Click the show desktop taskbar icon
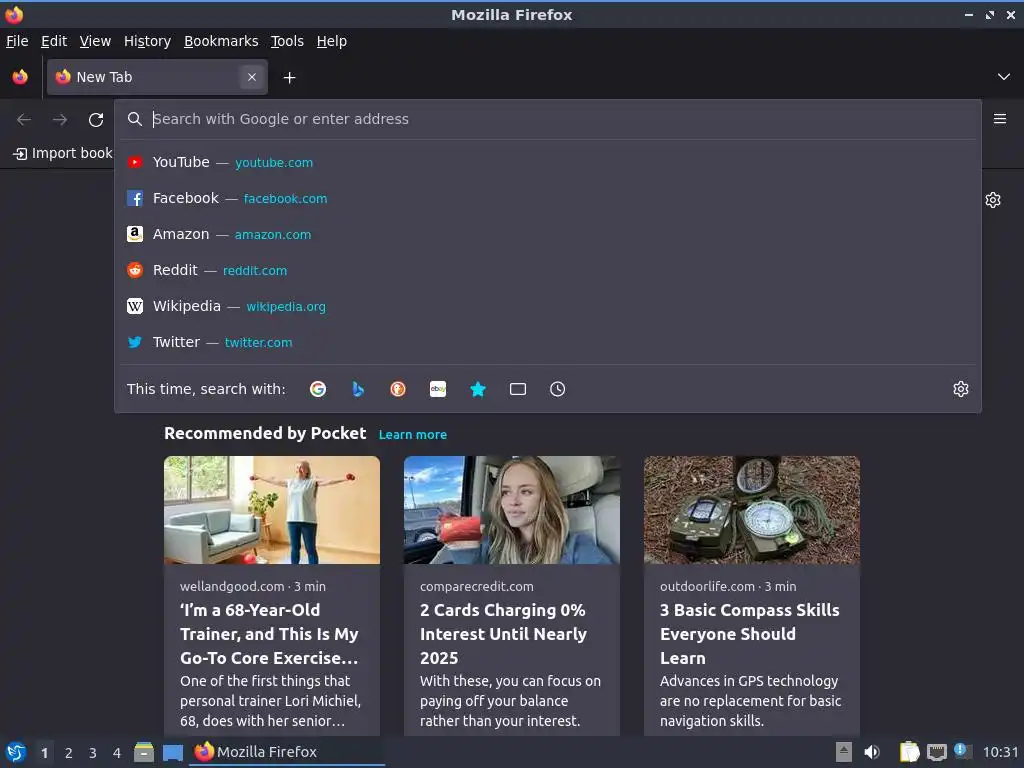Screen dimensions: 1024x768 click(x=172, y=753)
